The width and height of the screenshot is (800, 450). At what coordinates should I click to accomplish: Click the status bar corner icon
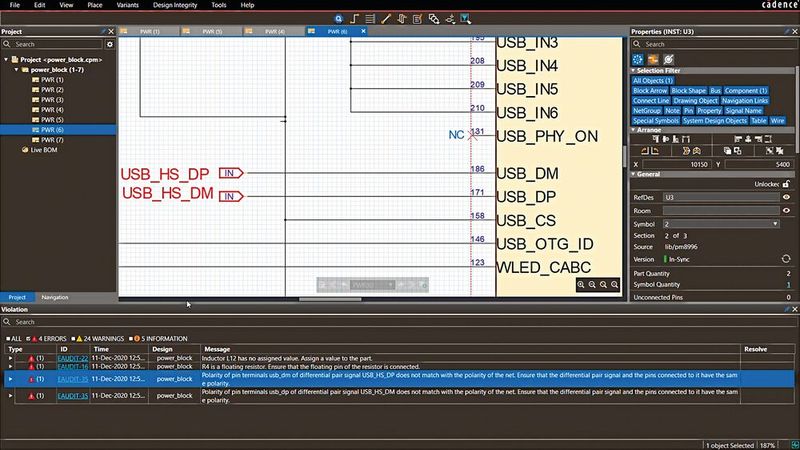coord(794,445)
